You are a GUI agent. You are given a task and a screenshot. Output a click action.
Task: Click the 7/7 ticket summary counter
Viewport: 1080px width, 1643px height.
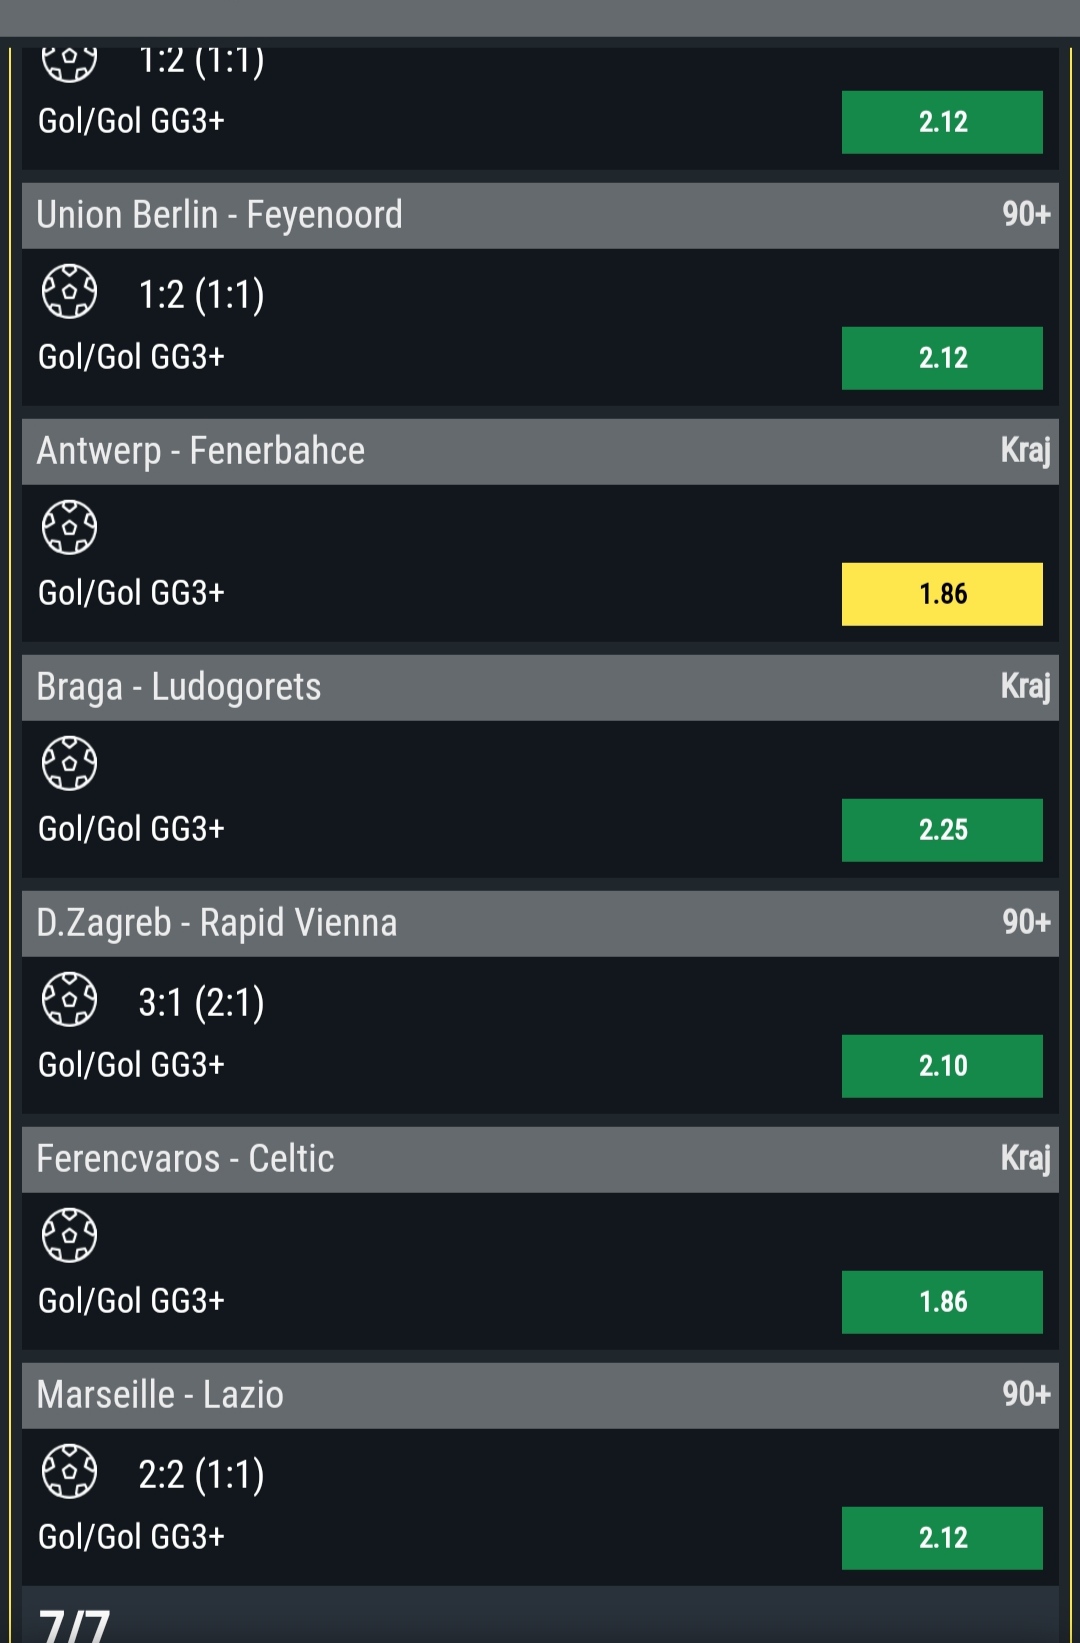point(74,1623)
